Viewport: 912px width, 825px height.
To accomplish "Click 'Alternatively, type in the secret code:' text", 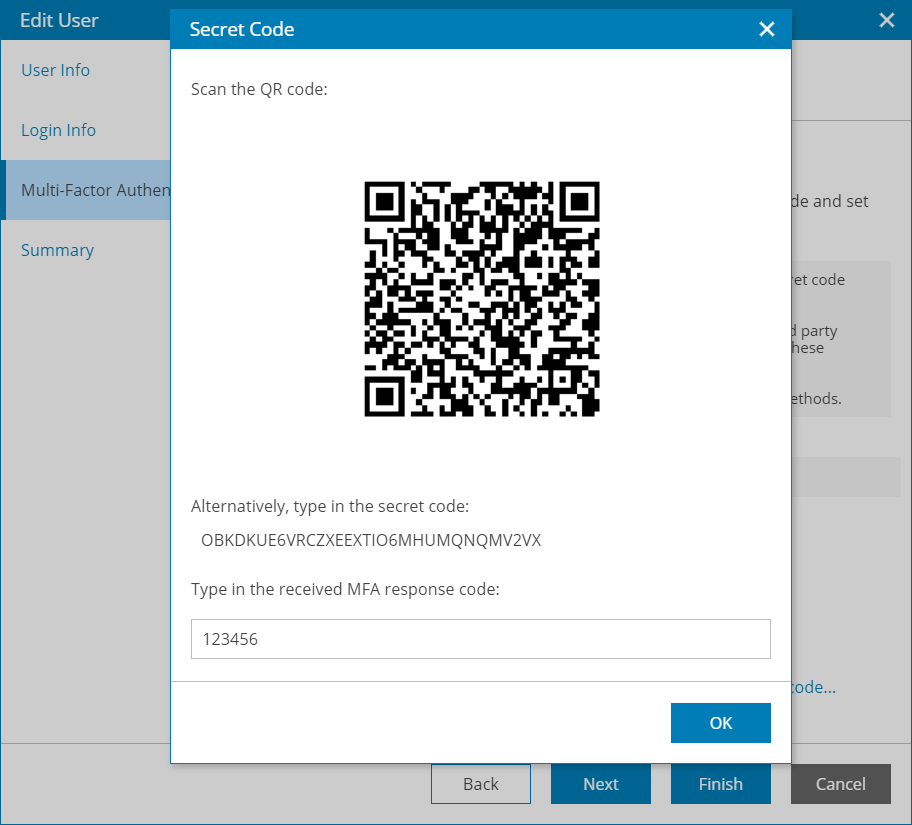I will point(330,506).
